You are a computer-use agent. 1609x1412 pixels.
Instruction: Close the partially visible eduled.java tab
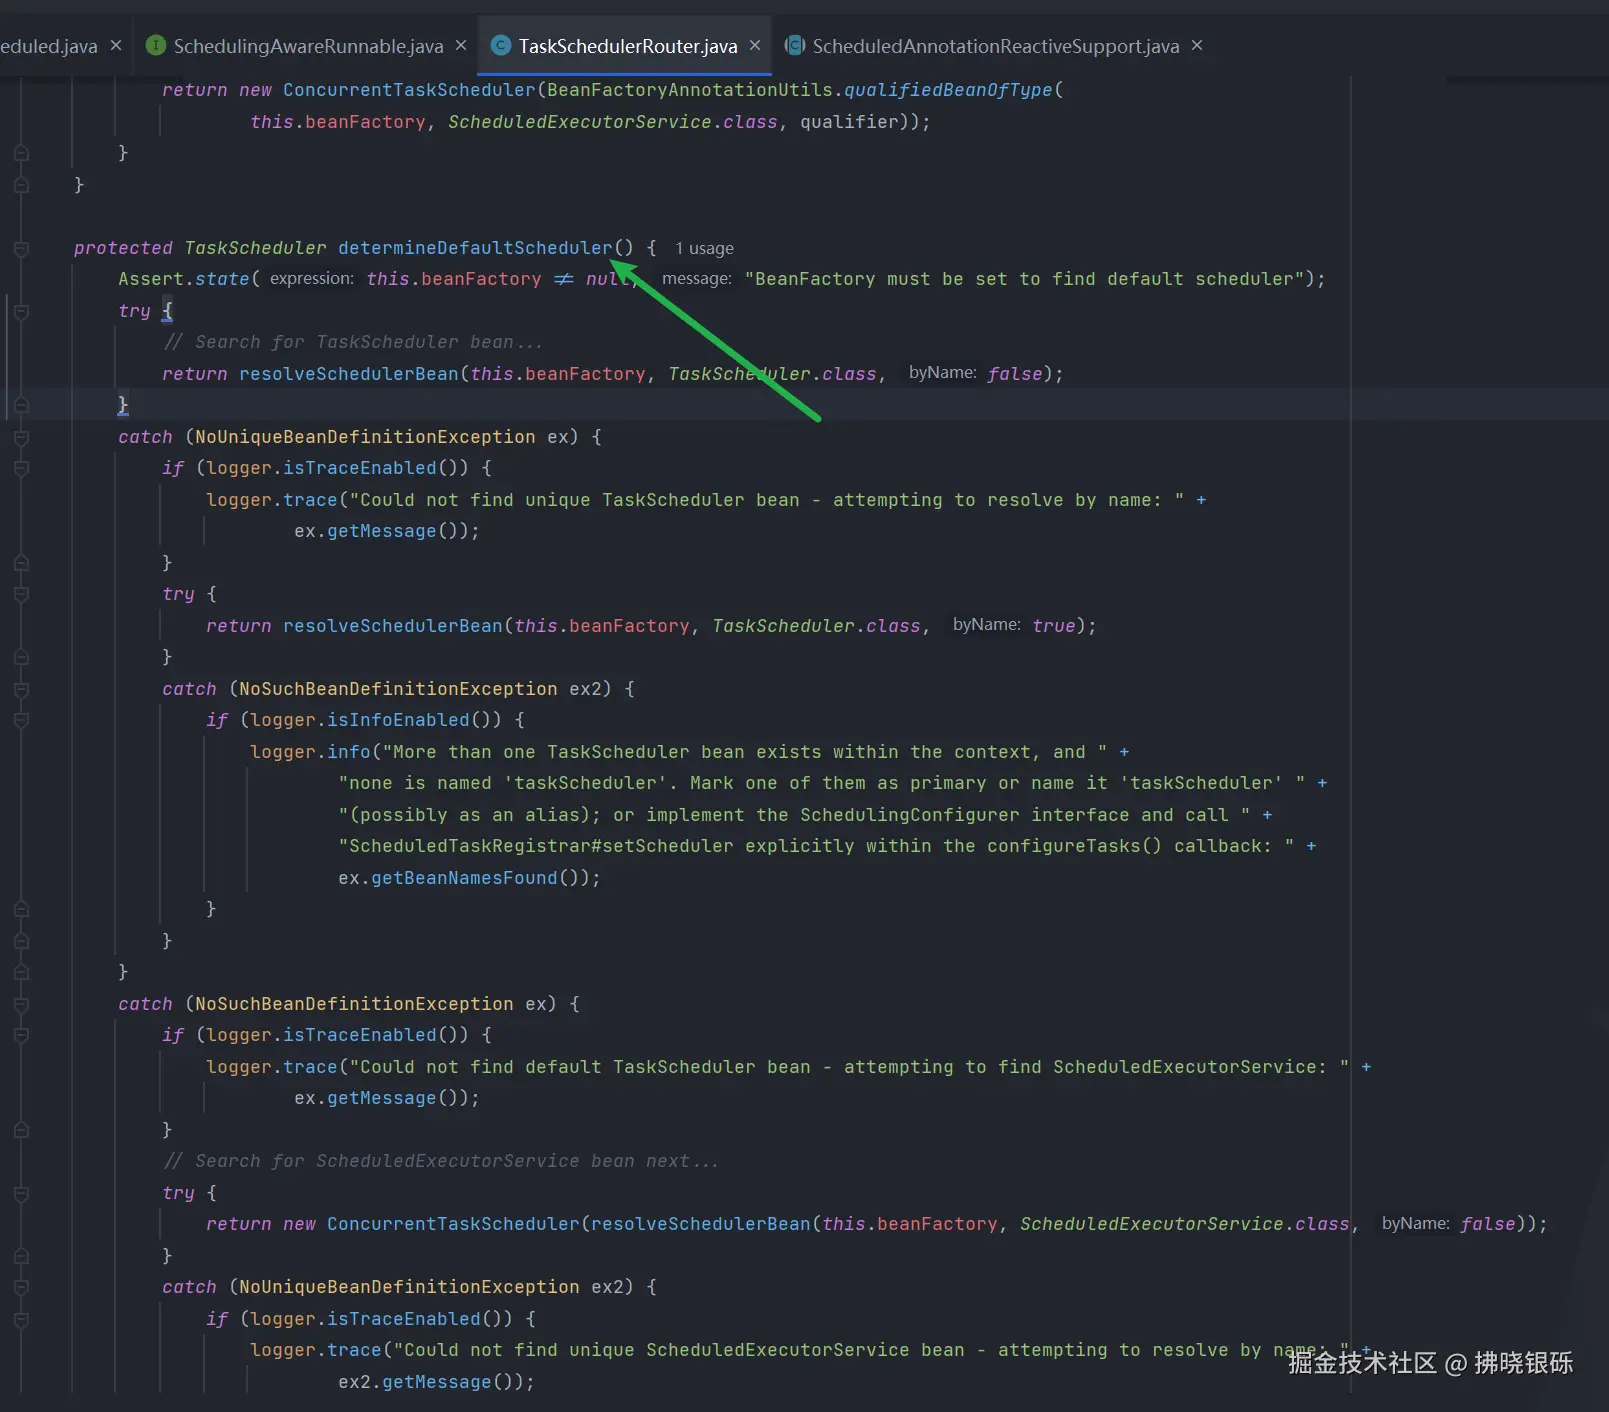tap(116, 45)
